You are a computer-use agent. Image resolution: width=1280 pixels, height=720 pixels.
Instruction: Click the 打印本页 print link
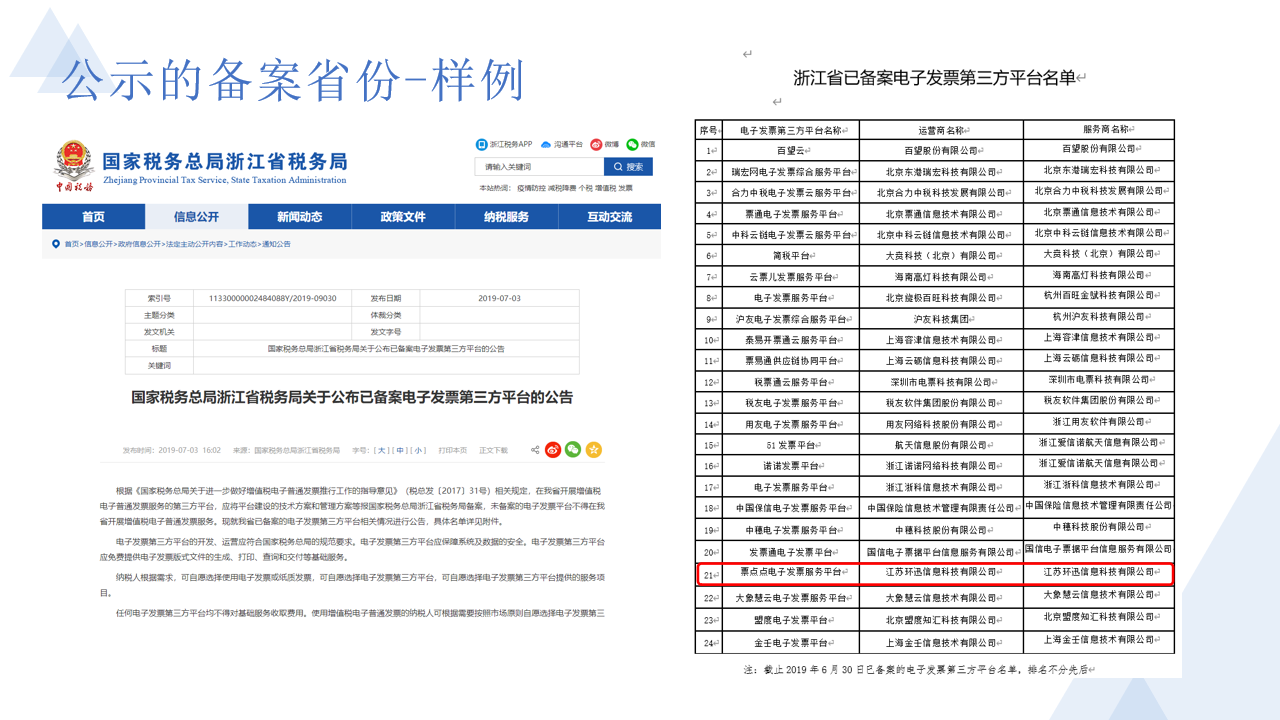pos(453,451)
